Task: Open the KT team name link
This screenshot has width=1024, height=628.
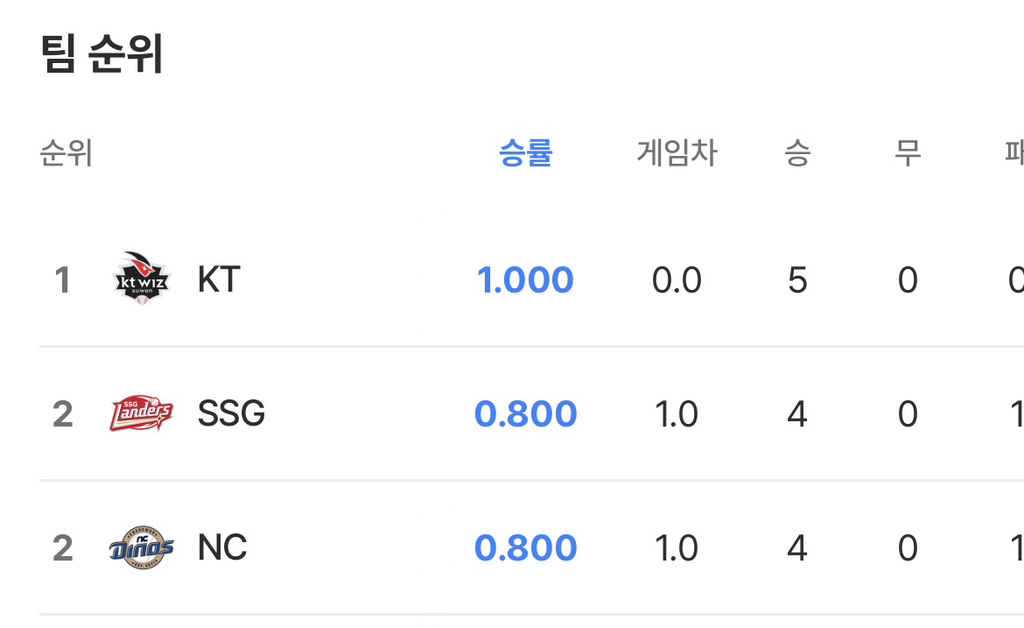Action: pos(219,280)
